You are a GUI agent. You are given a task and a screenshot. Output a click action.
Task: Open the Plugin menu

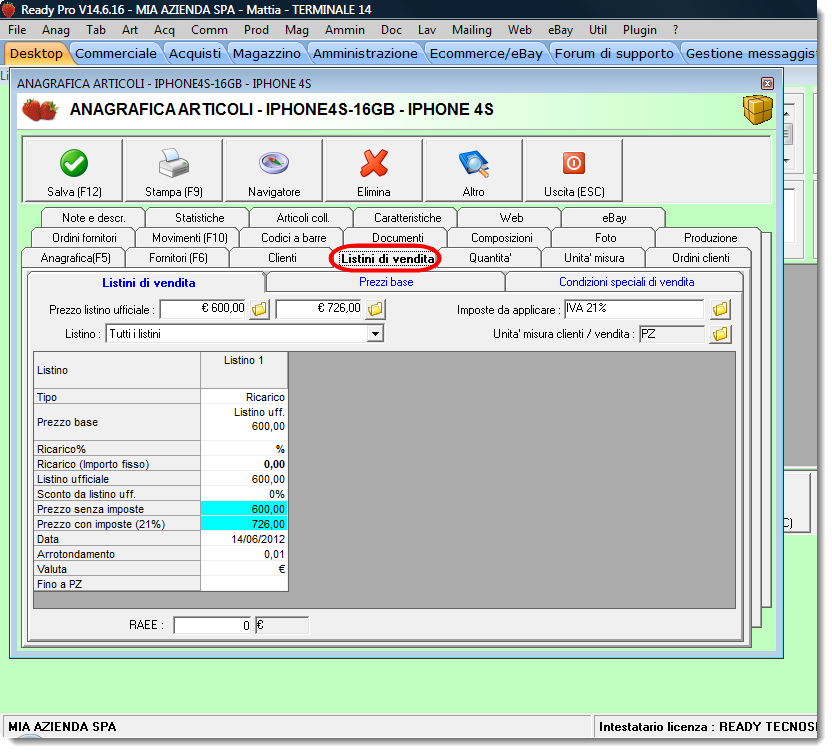639,30
